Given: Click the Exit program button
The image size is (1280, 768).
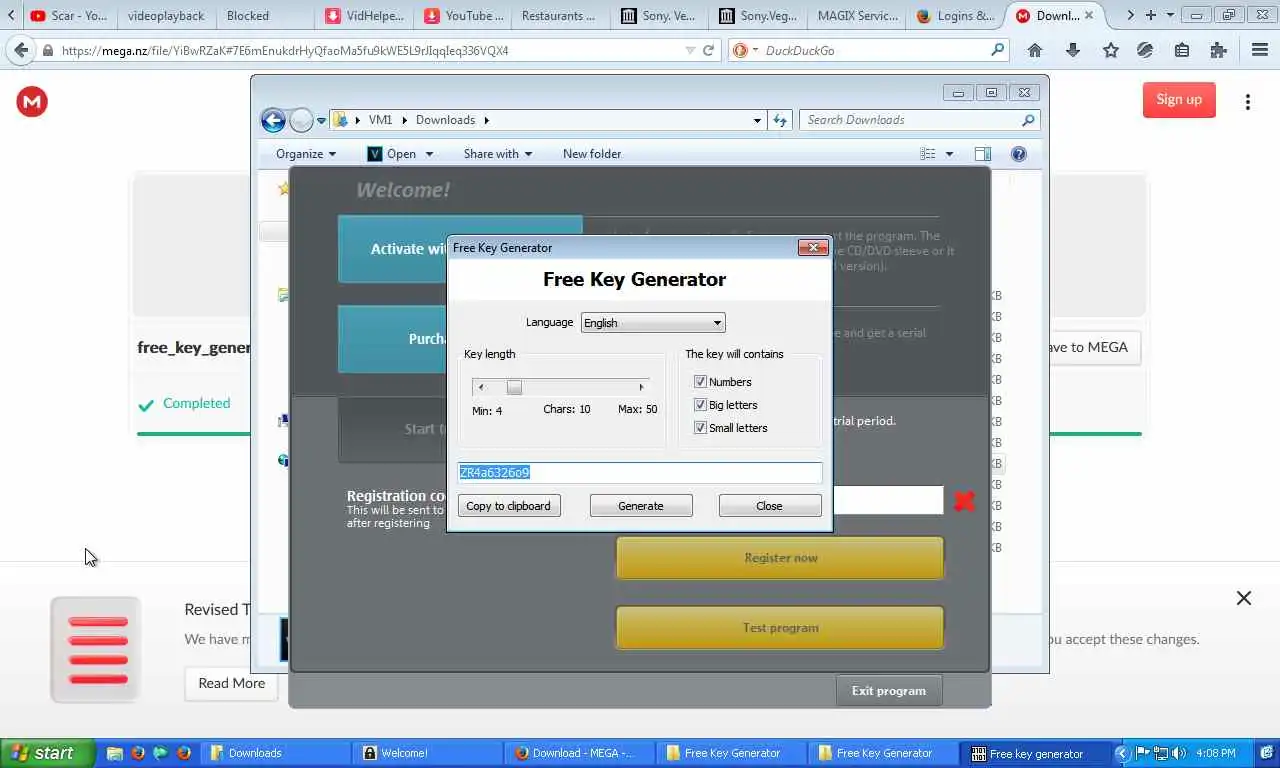Looking at the screenshot, I should tap(889, 691).
